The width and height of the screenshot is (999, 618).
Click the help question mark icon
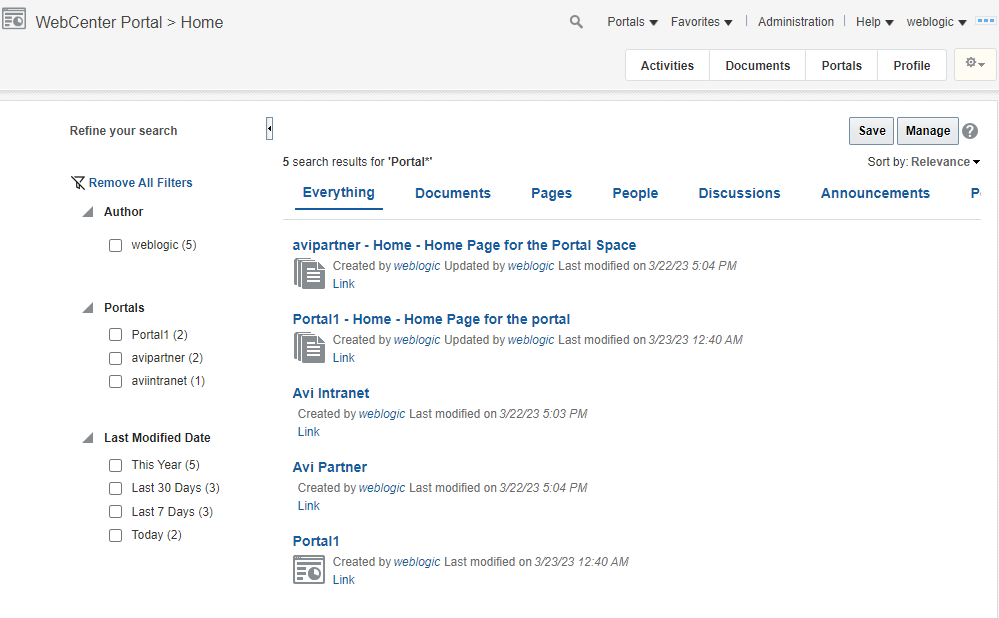click(970, 131)
